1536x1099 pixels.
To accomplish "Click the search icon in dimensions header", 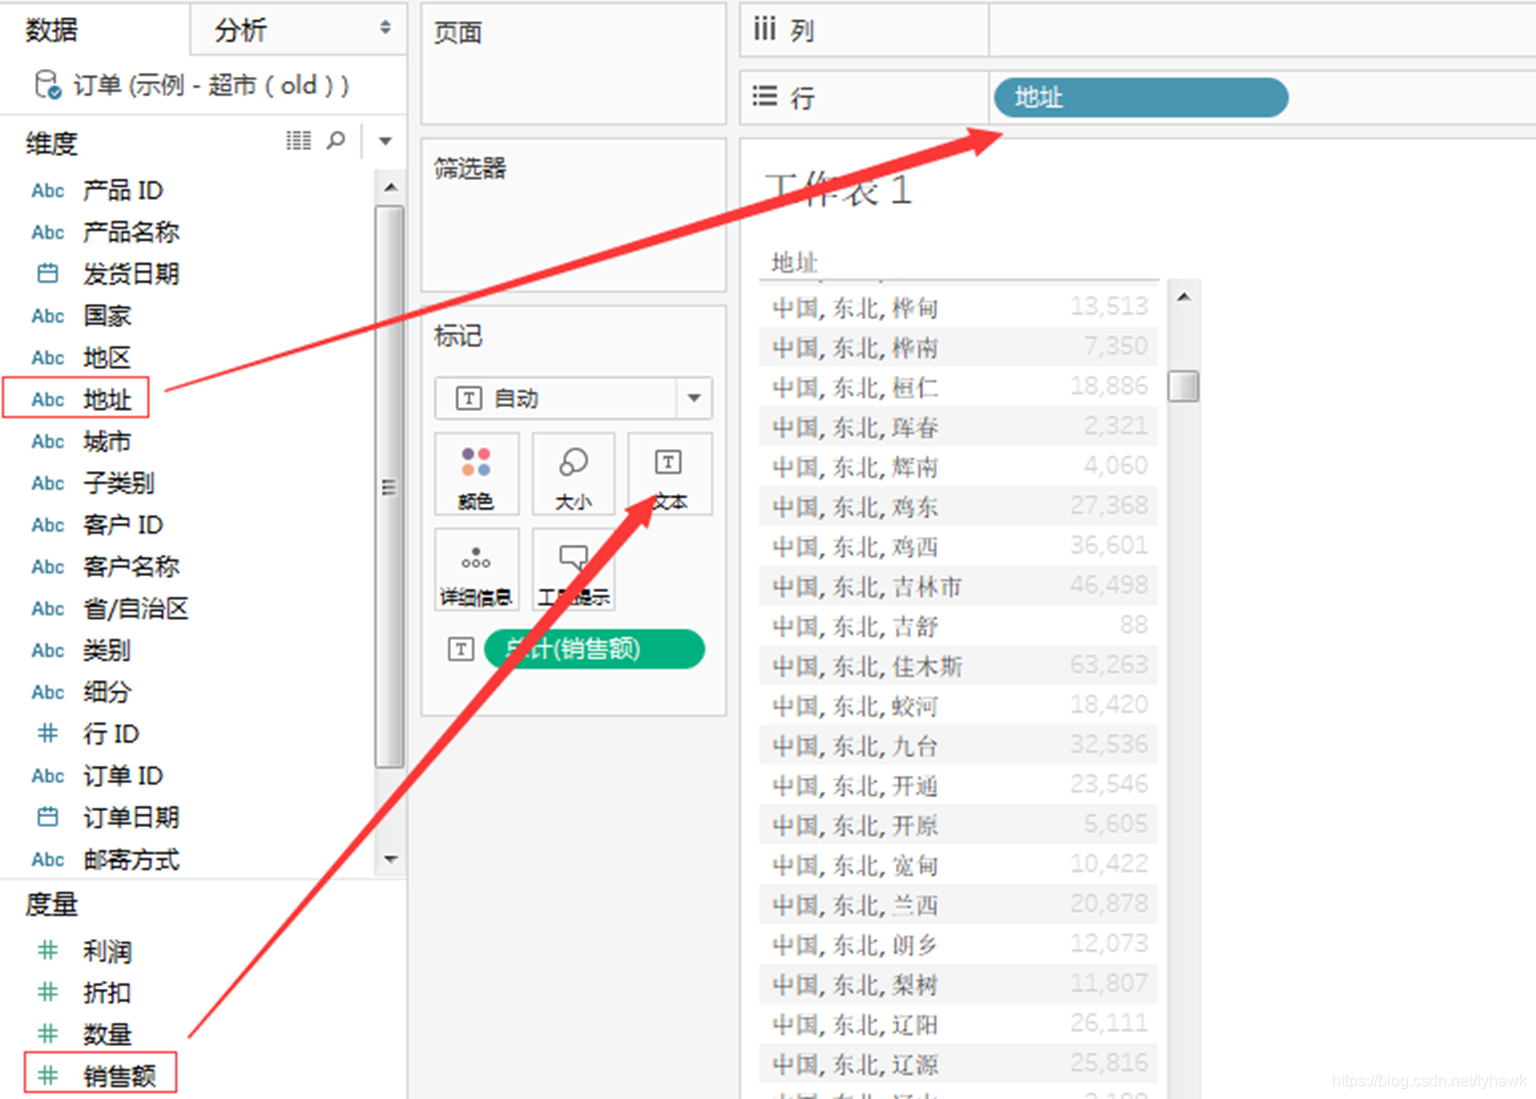I will (x=336, y=141).
